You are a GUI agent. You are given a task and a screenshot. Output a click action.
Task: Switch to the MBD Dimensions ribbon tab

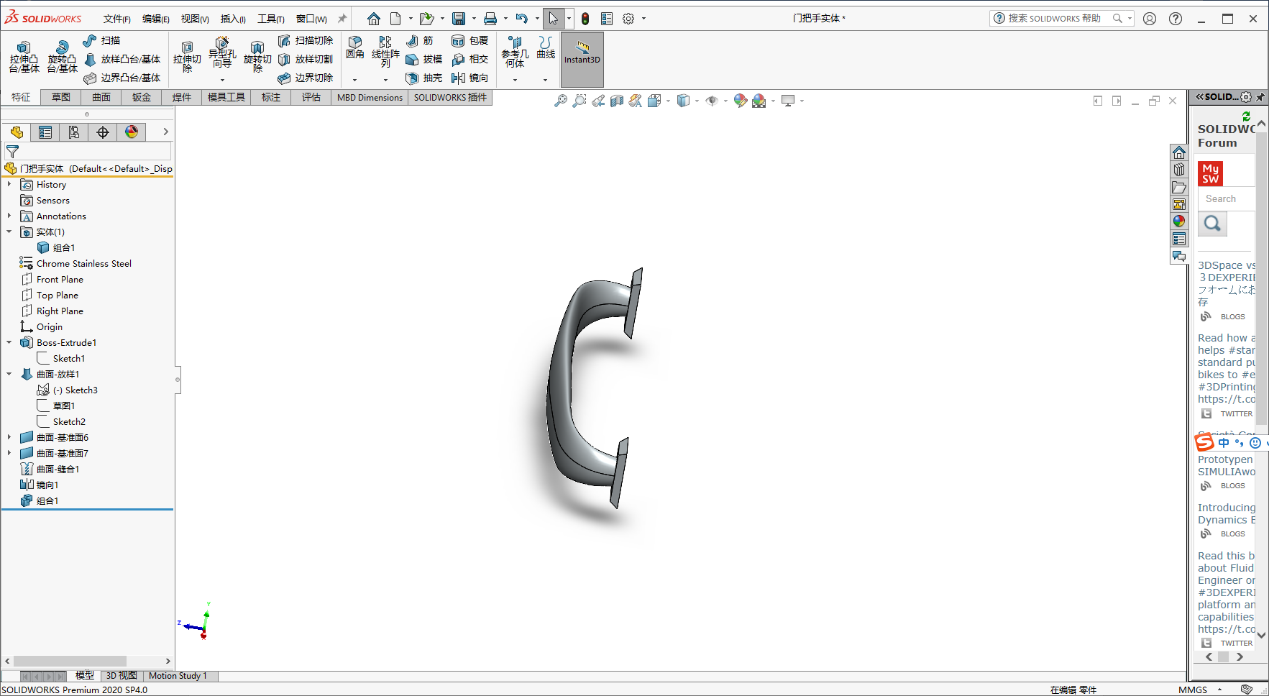pyautogui.click(x=370, y=97)
